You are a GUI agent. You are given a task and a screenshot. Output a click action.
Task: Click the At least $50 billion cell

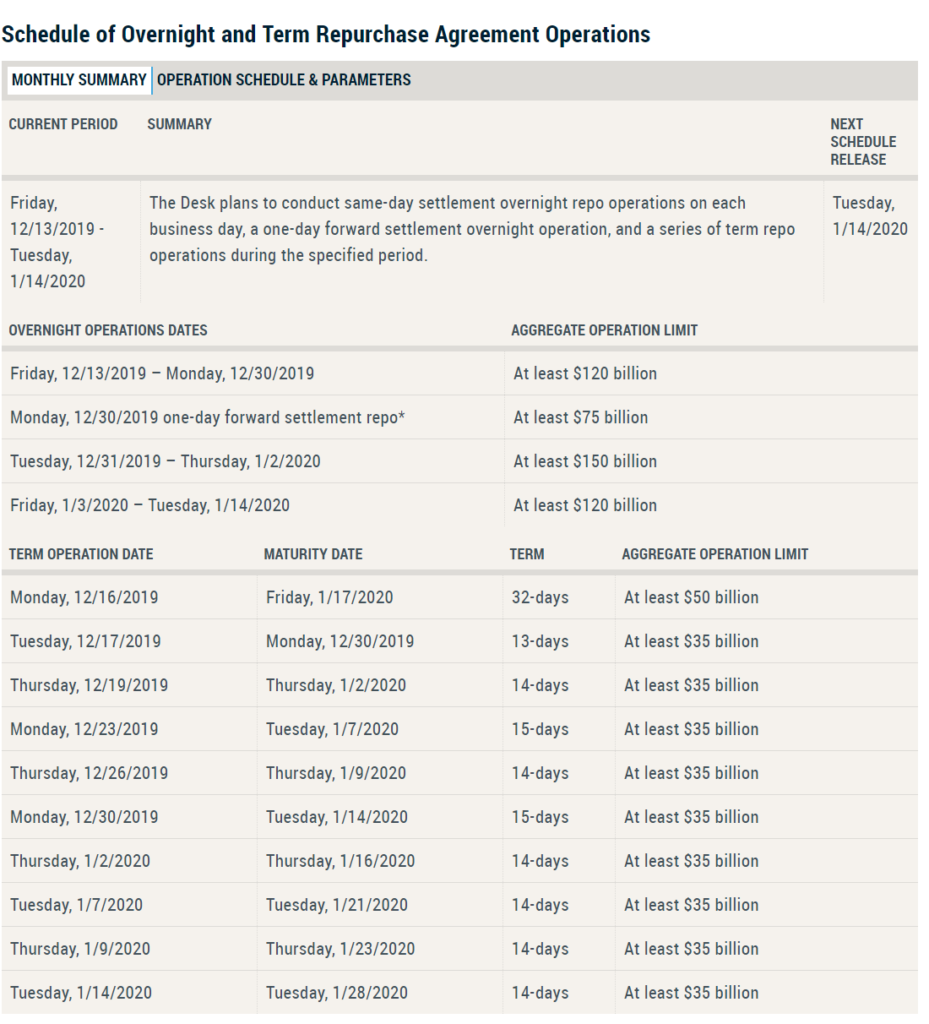coord(691,598)
